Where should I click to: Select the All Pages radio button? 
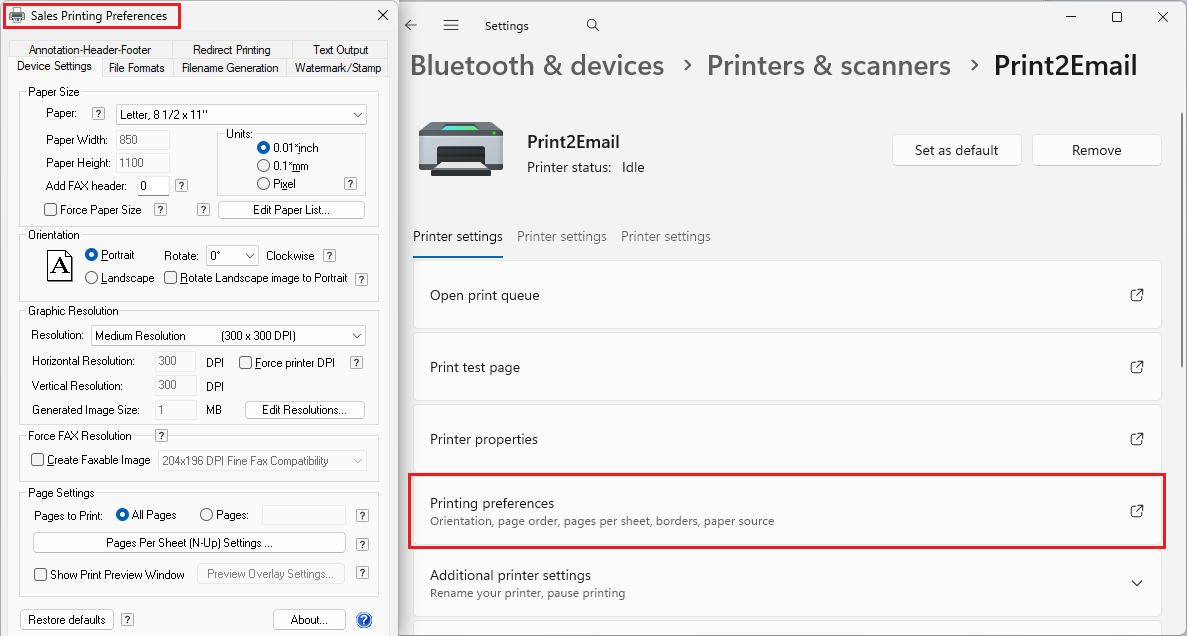[x=122, y=515]
